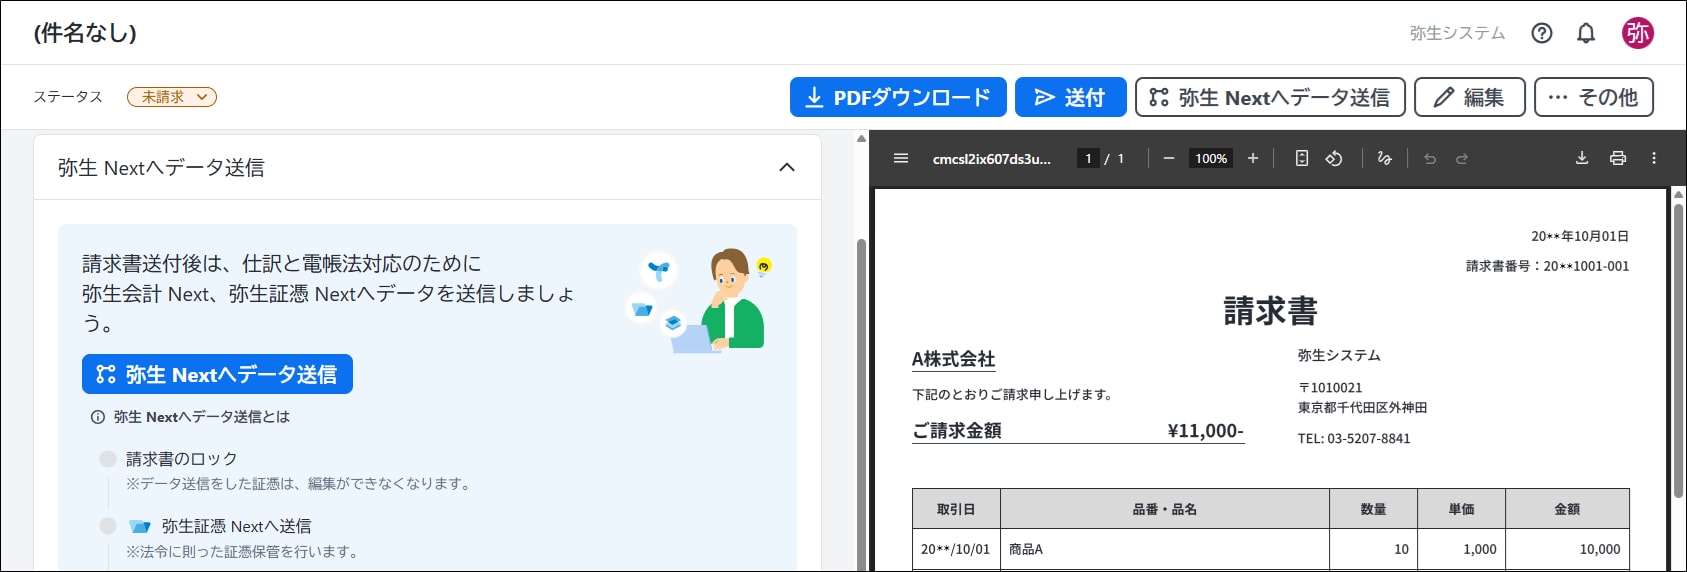Click the 数量 column header
This screenshot has width=1687, height=572.
point(1373,509)
